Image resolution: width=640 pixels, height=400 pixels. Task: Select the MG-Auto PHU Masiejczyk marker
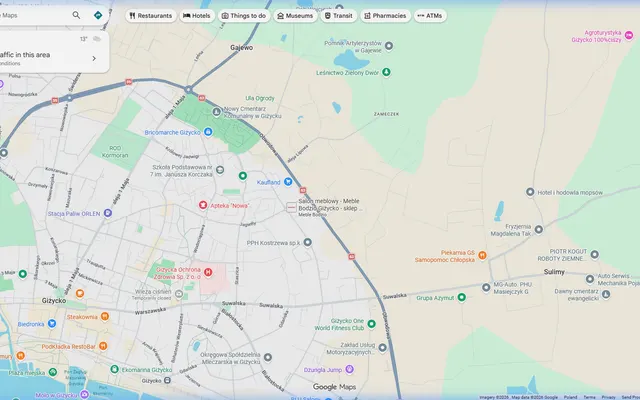tap(486, 287)
